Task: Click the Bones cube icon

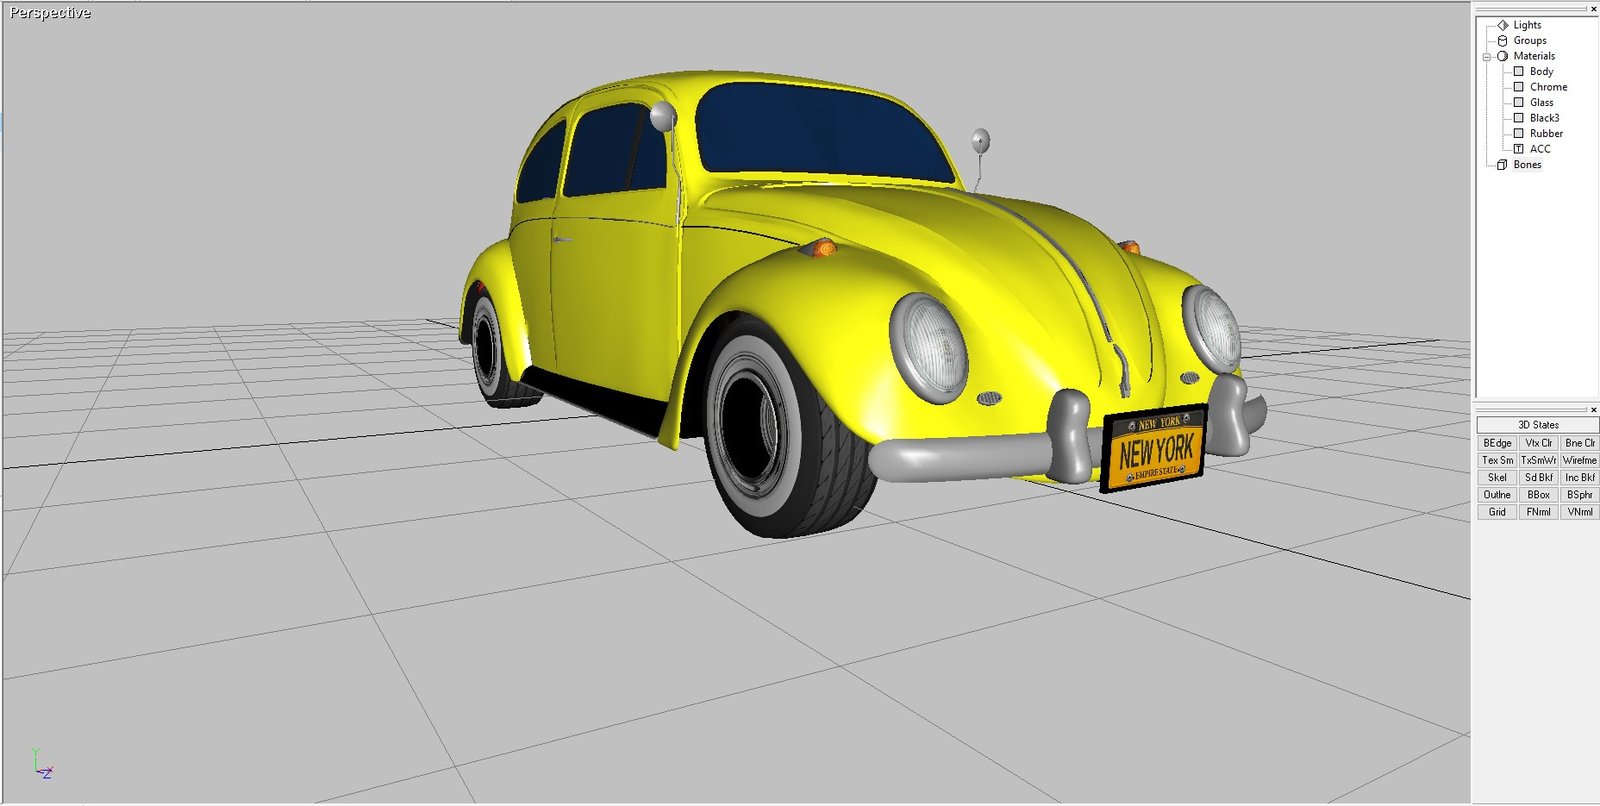Action: (x=1502, y=165)
